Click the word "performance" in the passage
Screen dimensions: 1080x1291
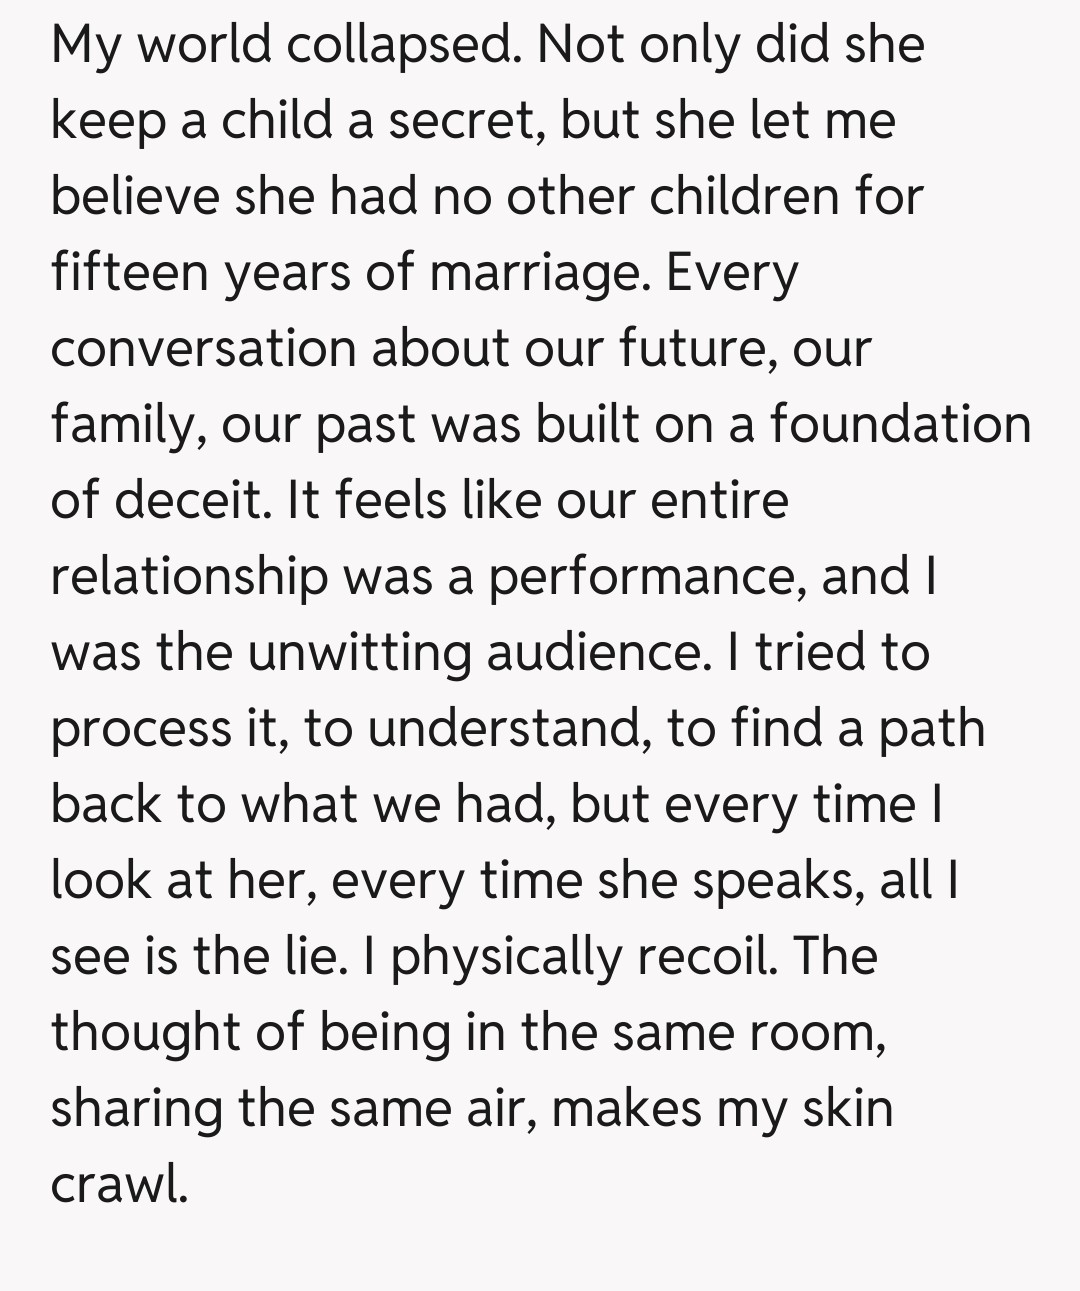[647, 577]
